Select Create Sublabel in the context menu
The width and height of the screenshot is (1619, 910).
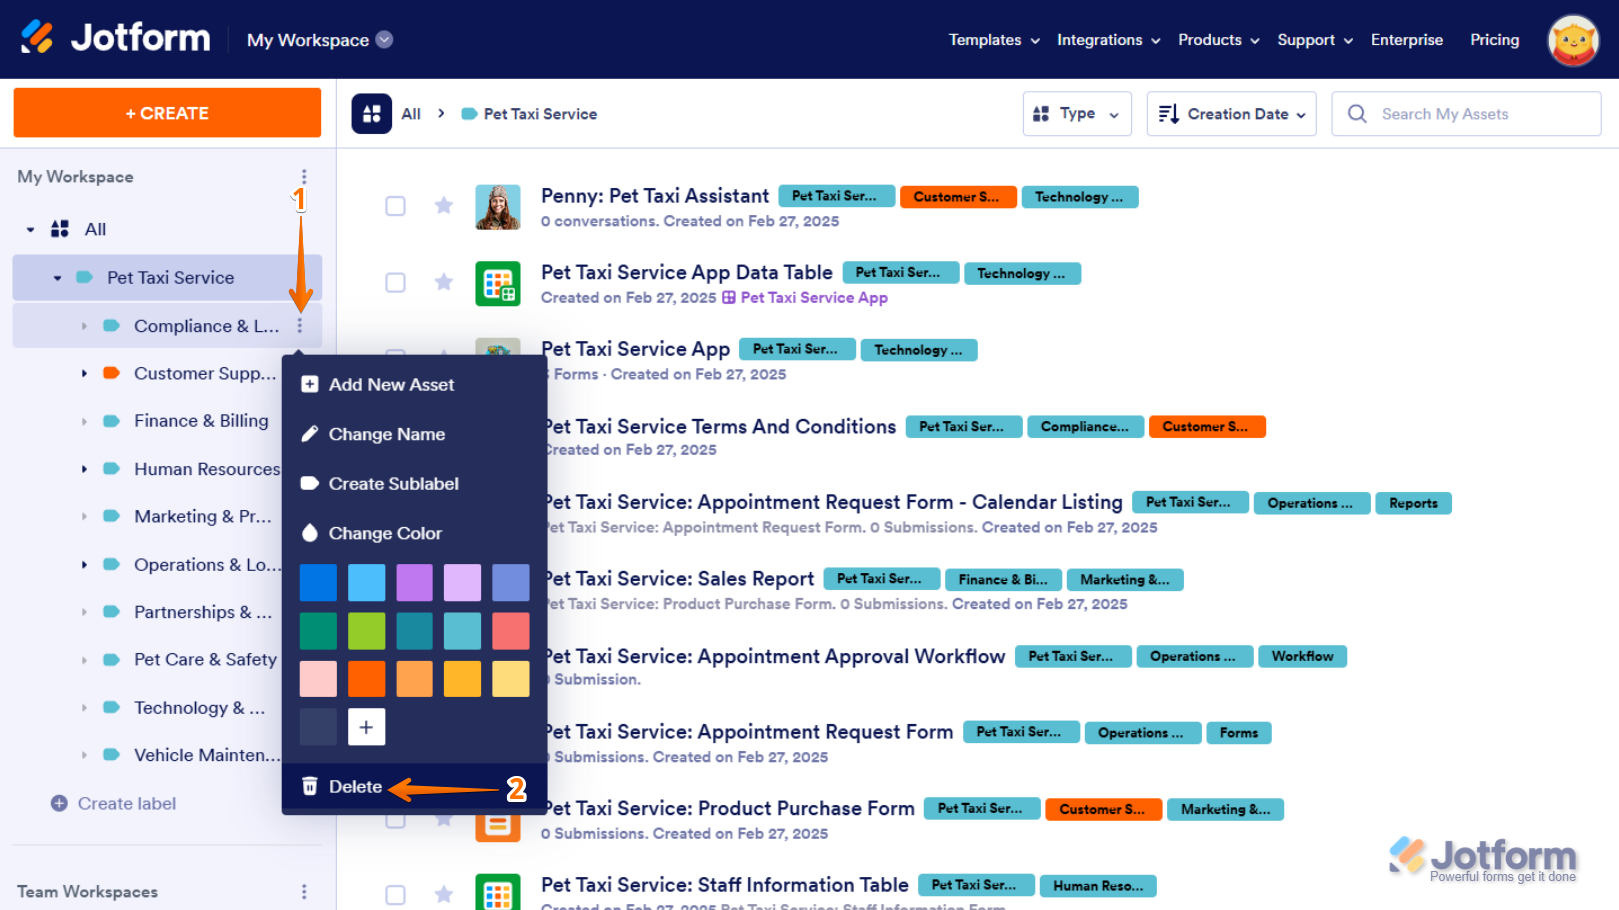tap(393, 484)
